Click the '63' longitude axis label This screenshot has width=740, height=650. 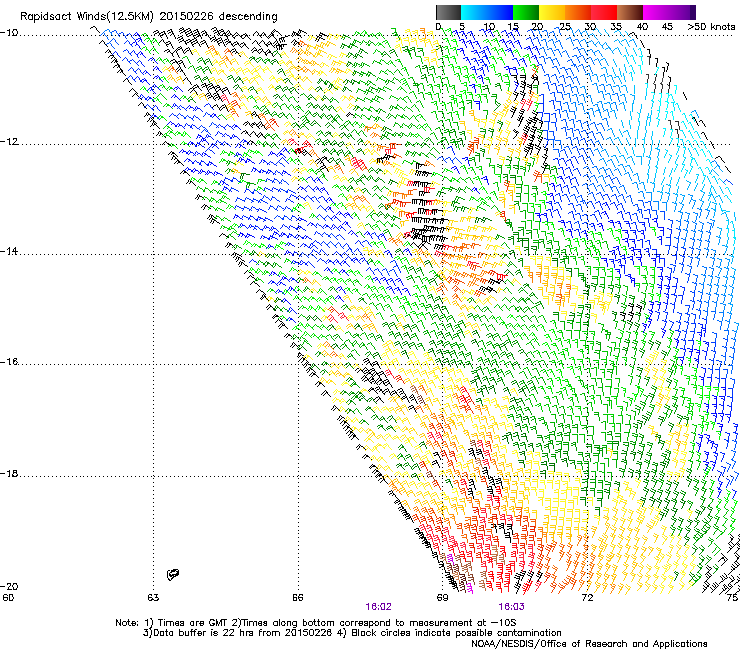tap(153, 598)
